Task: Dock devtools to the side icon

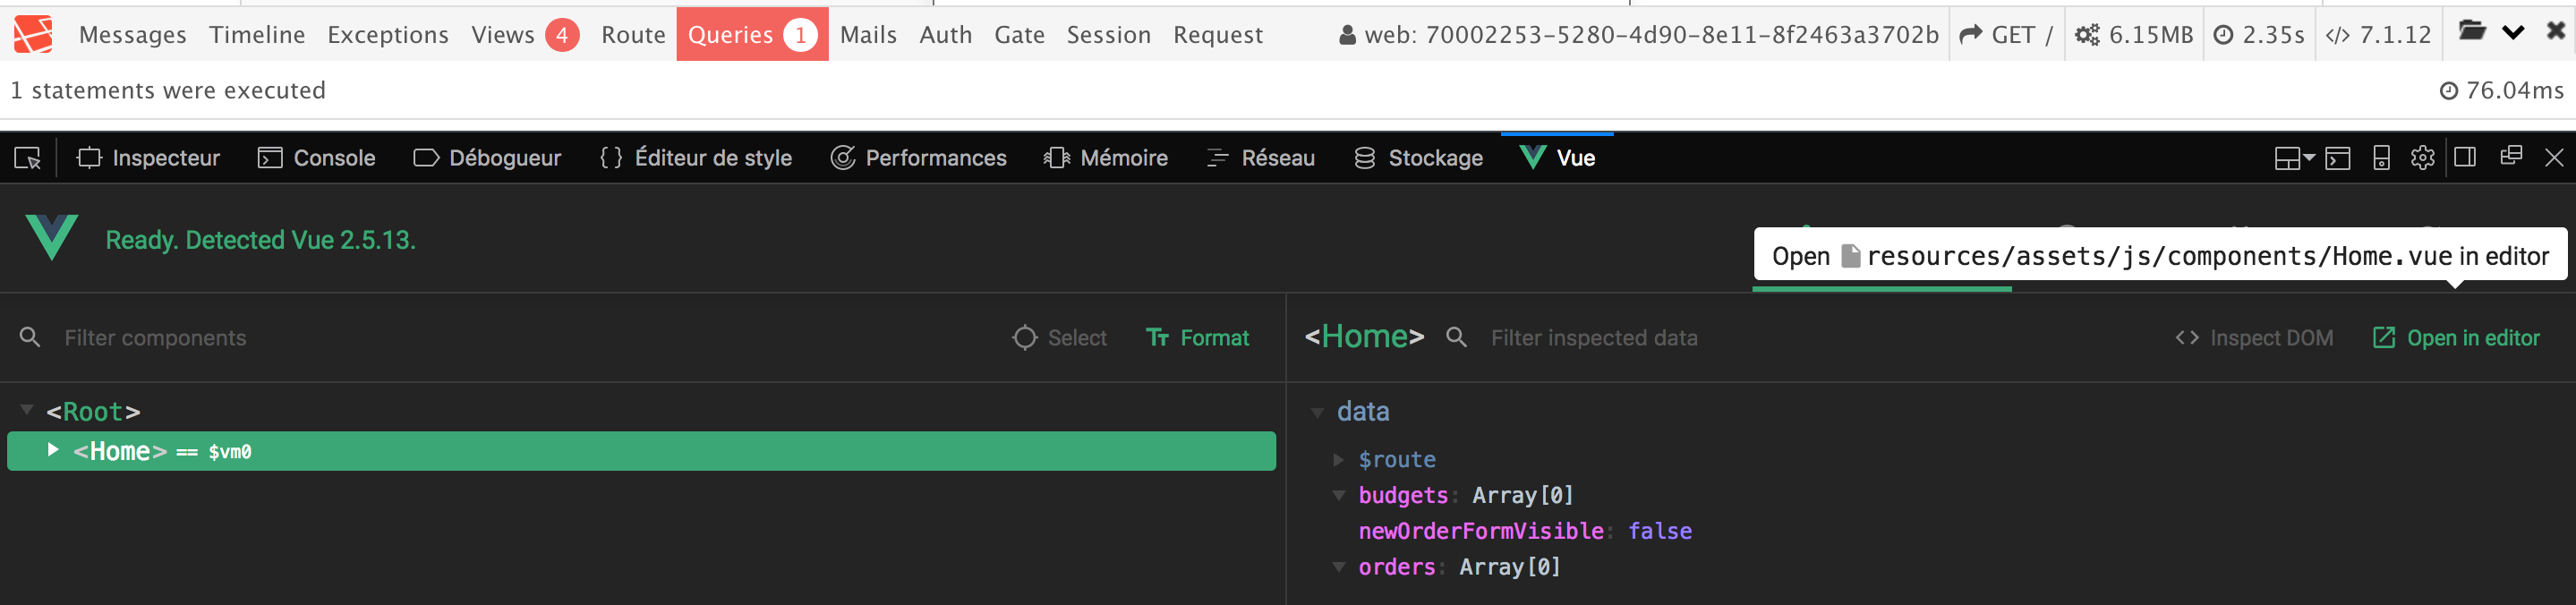Action: tap(2465, 157)
